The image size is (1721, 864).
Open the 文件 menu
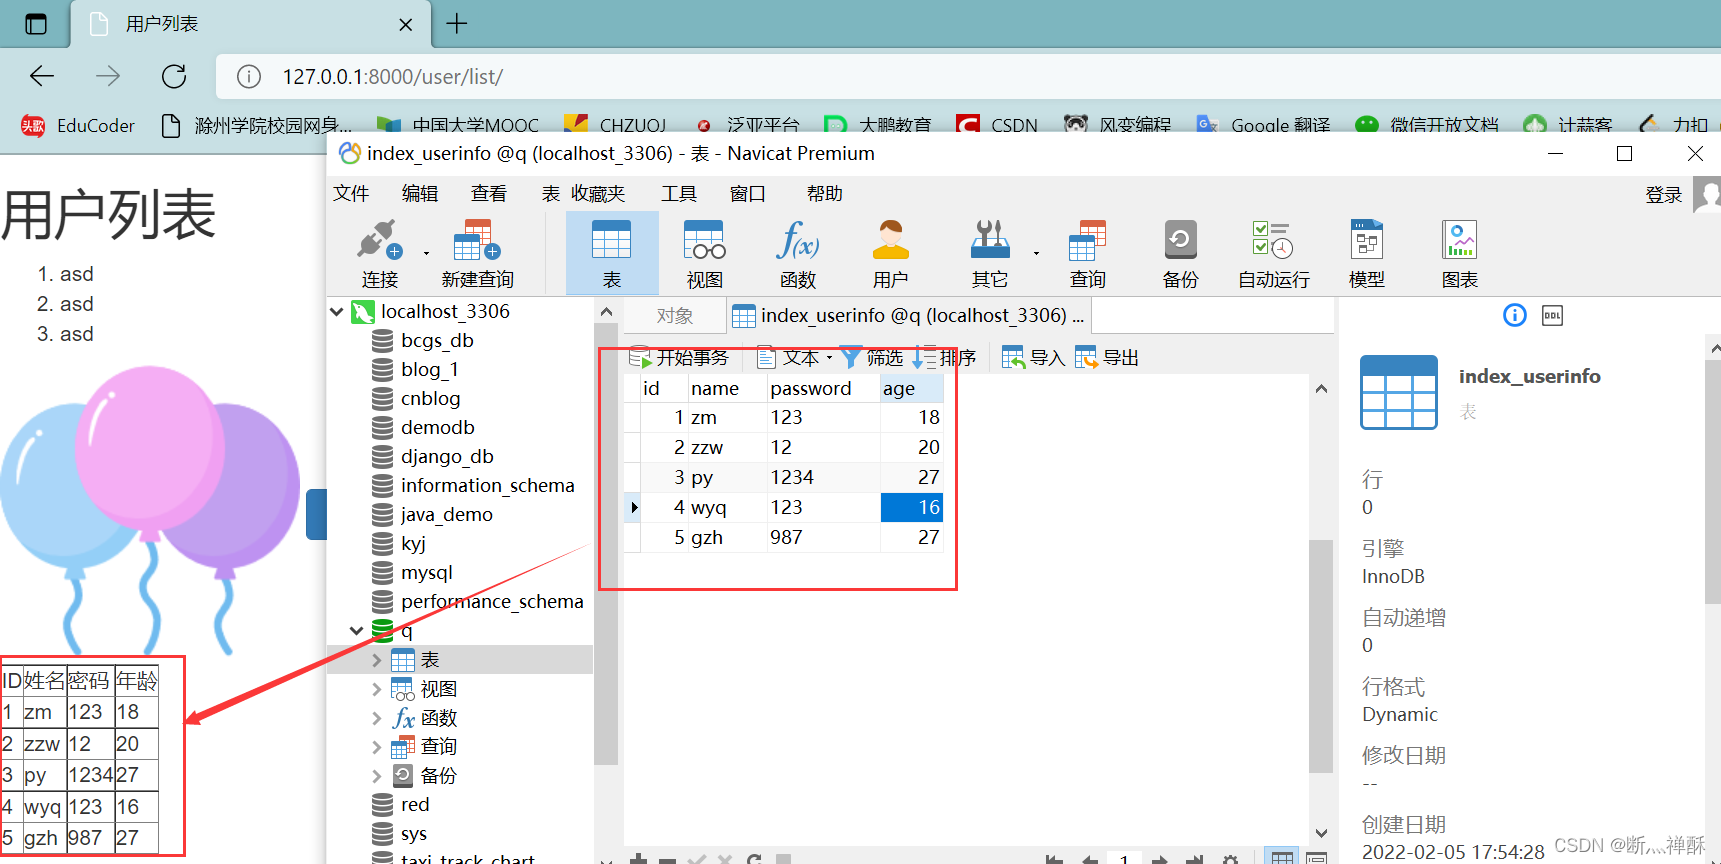(x=351, y=194)
